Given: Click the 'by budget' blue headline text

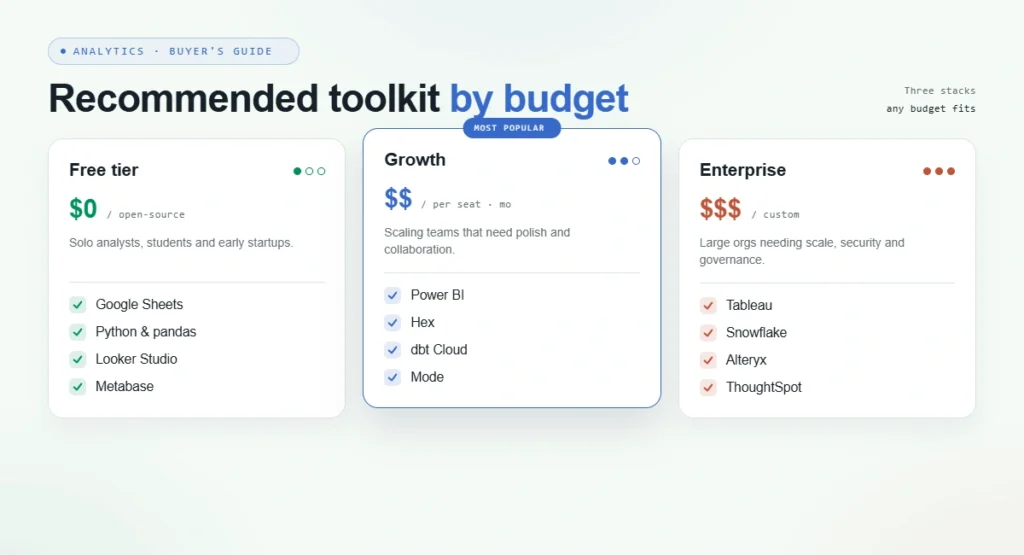Looking at the screenshot, I should tap(539, 99).
